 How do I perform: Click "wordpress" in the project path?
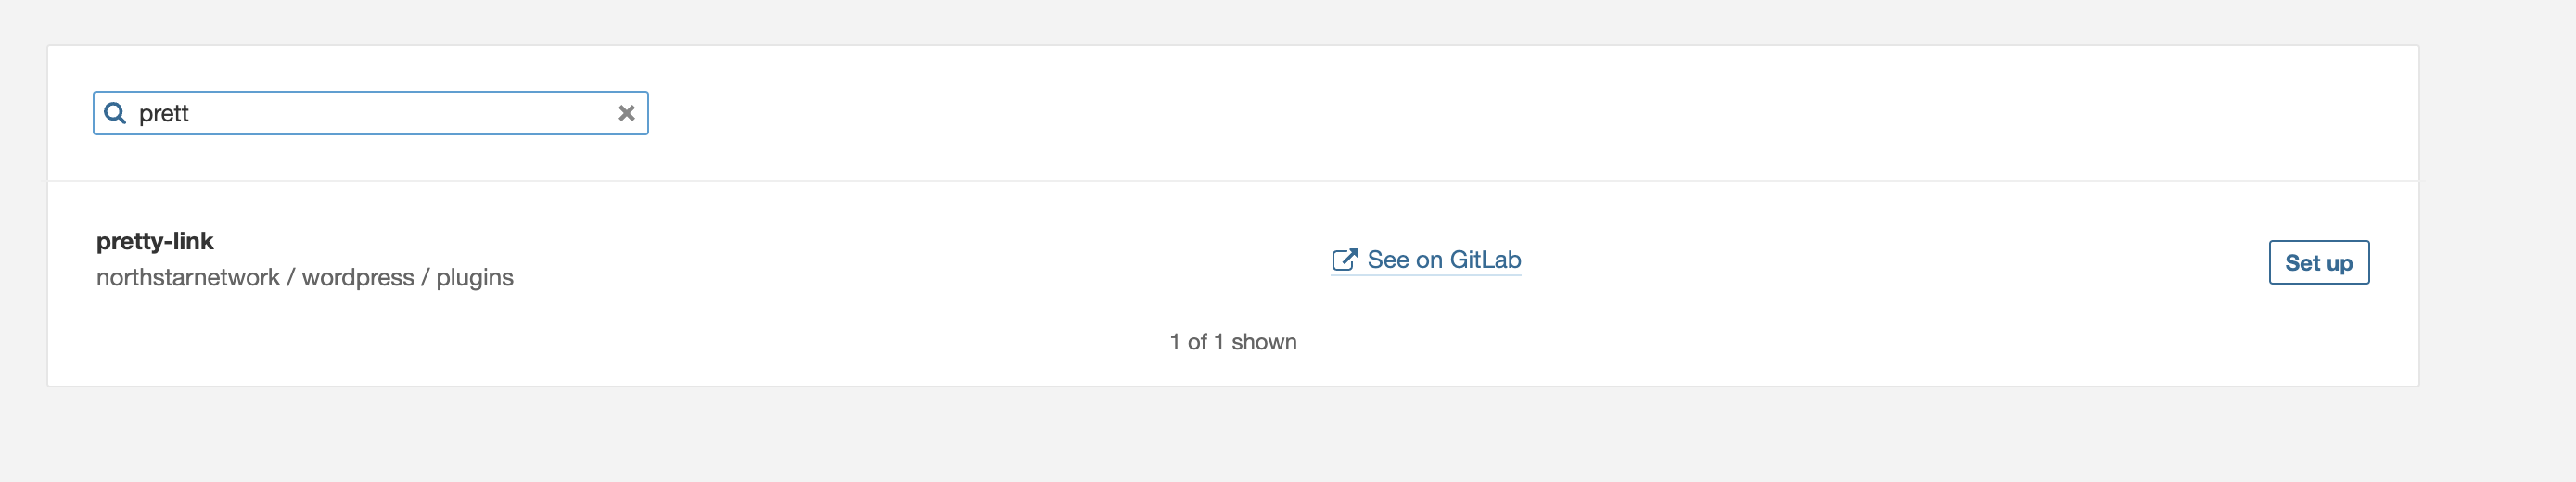[x=357, y=277]
